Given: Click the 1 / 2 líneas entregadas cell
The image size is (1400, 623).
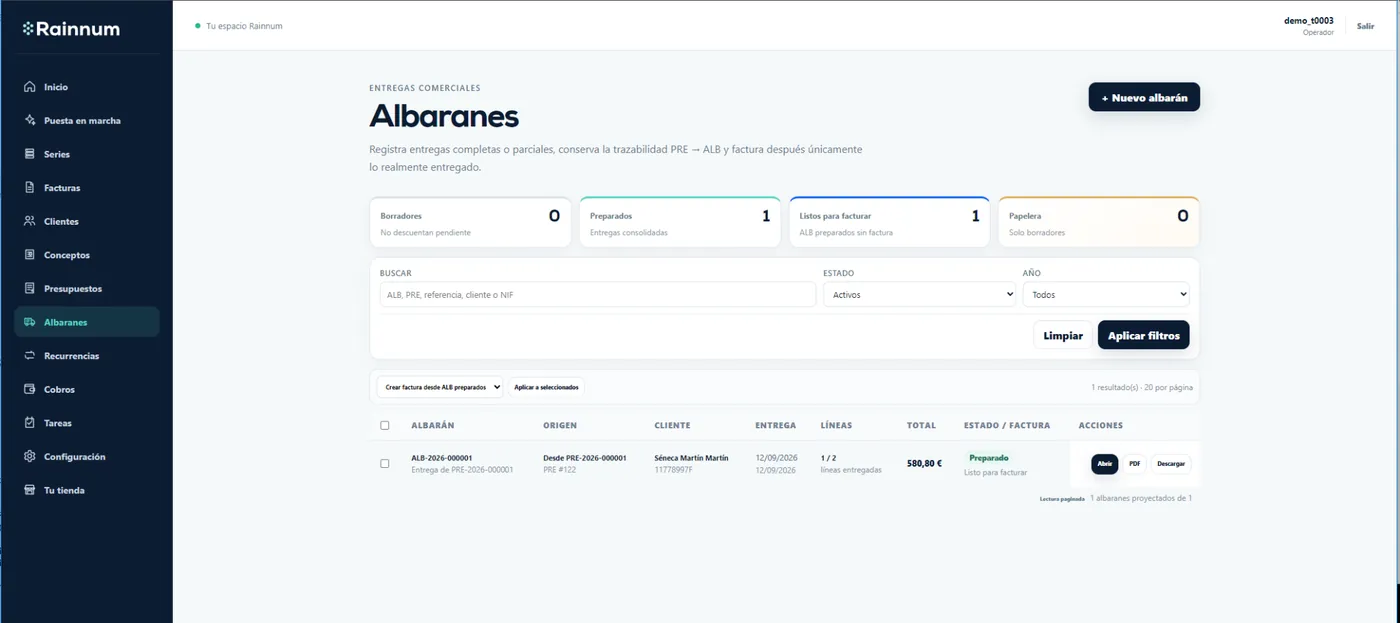Looking at the screenshot, I should [x=851, y=463].
